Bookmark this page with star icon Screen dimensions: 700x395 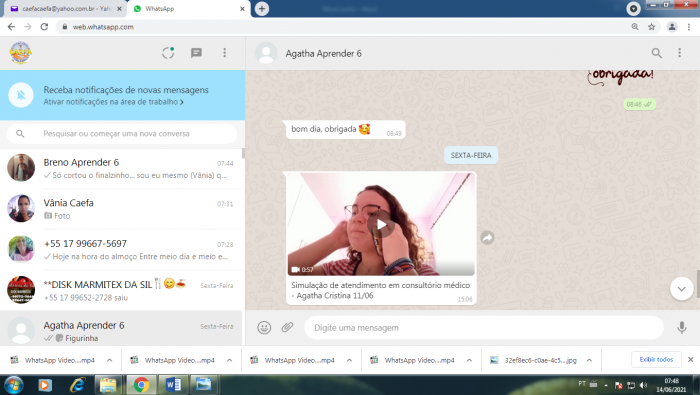pyautogui.click(x=651, y=27)
